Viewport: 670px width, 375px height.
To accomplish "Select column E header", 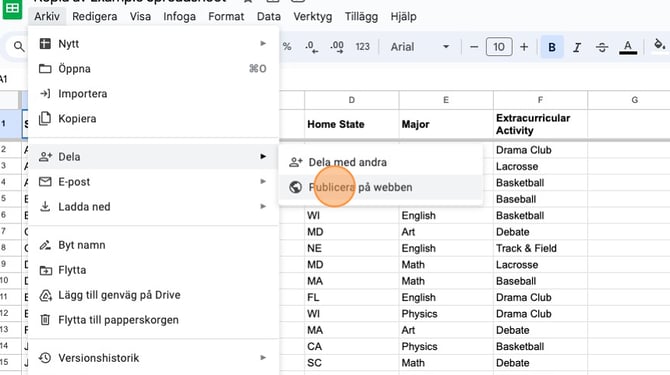I will click(x=446, y=100).
